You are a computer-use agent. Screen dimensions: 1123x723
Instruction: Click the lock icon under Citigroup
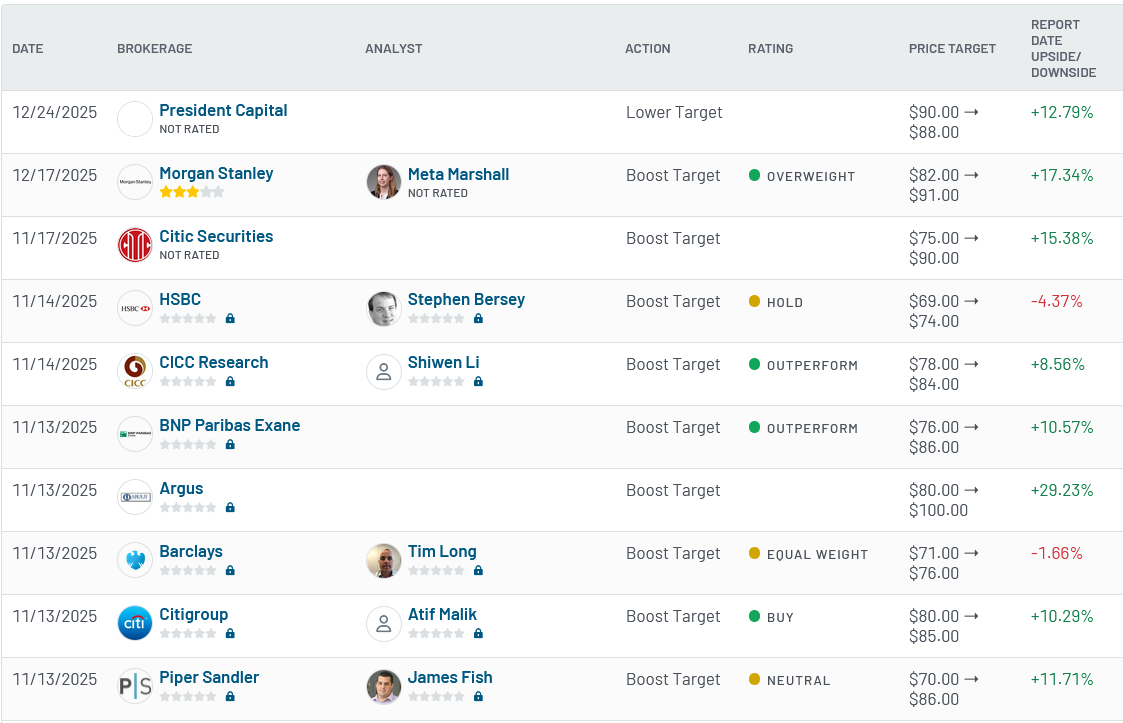pyautogui.click(x=230, y=633)
